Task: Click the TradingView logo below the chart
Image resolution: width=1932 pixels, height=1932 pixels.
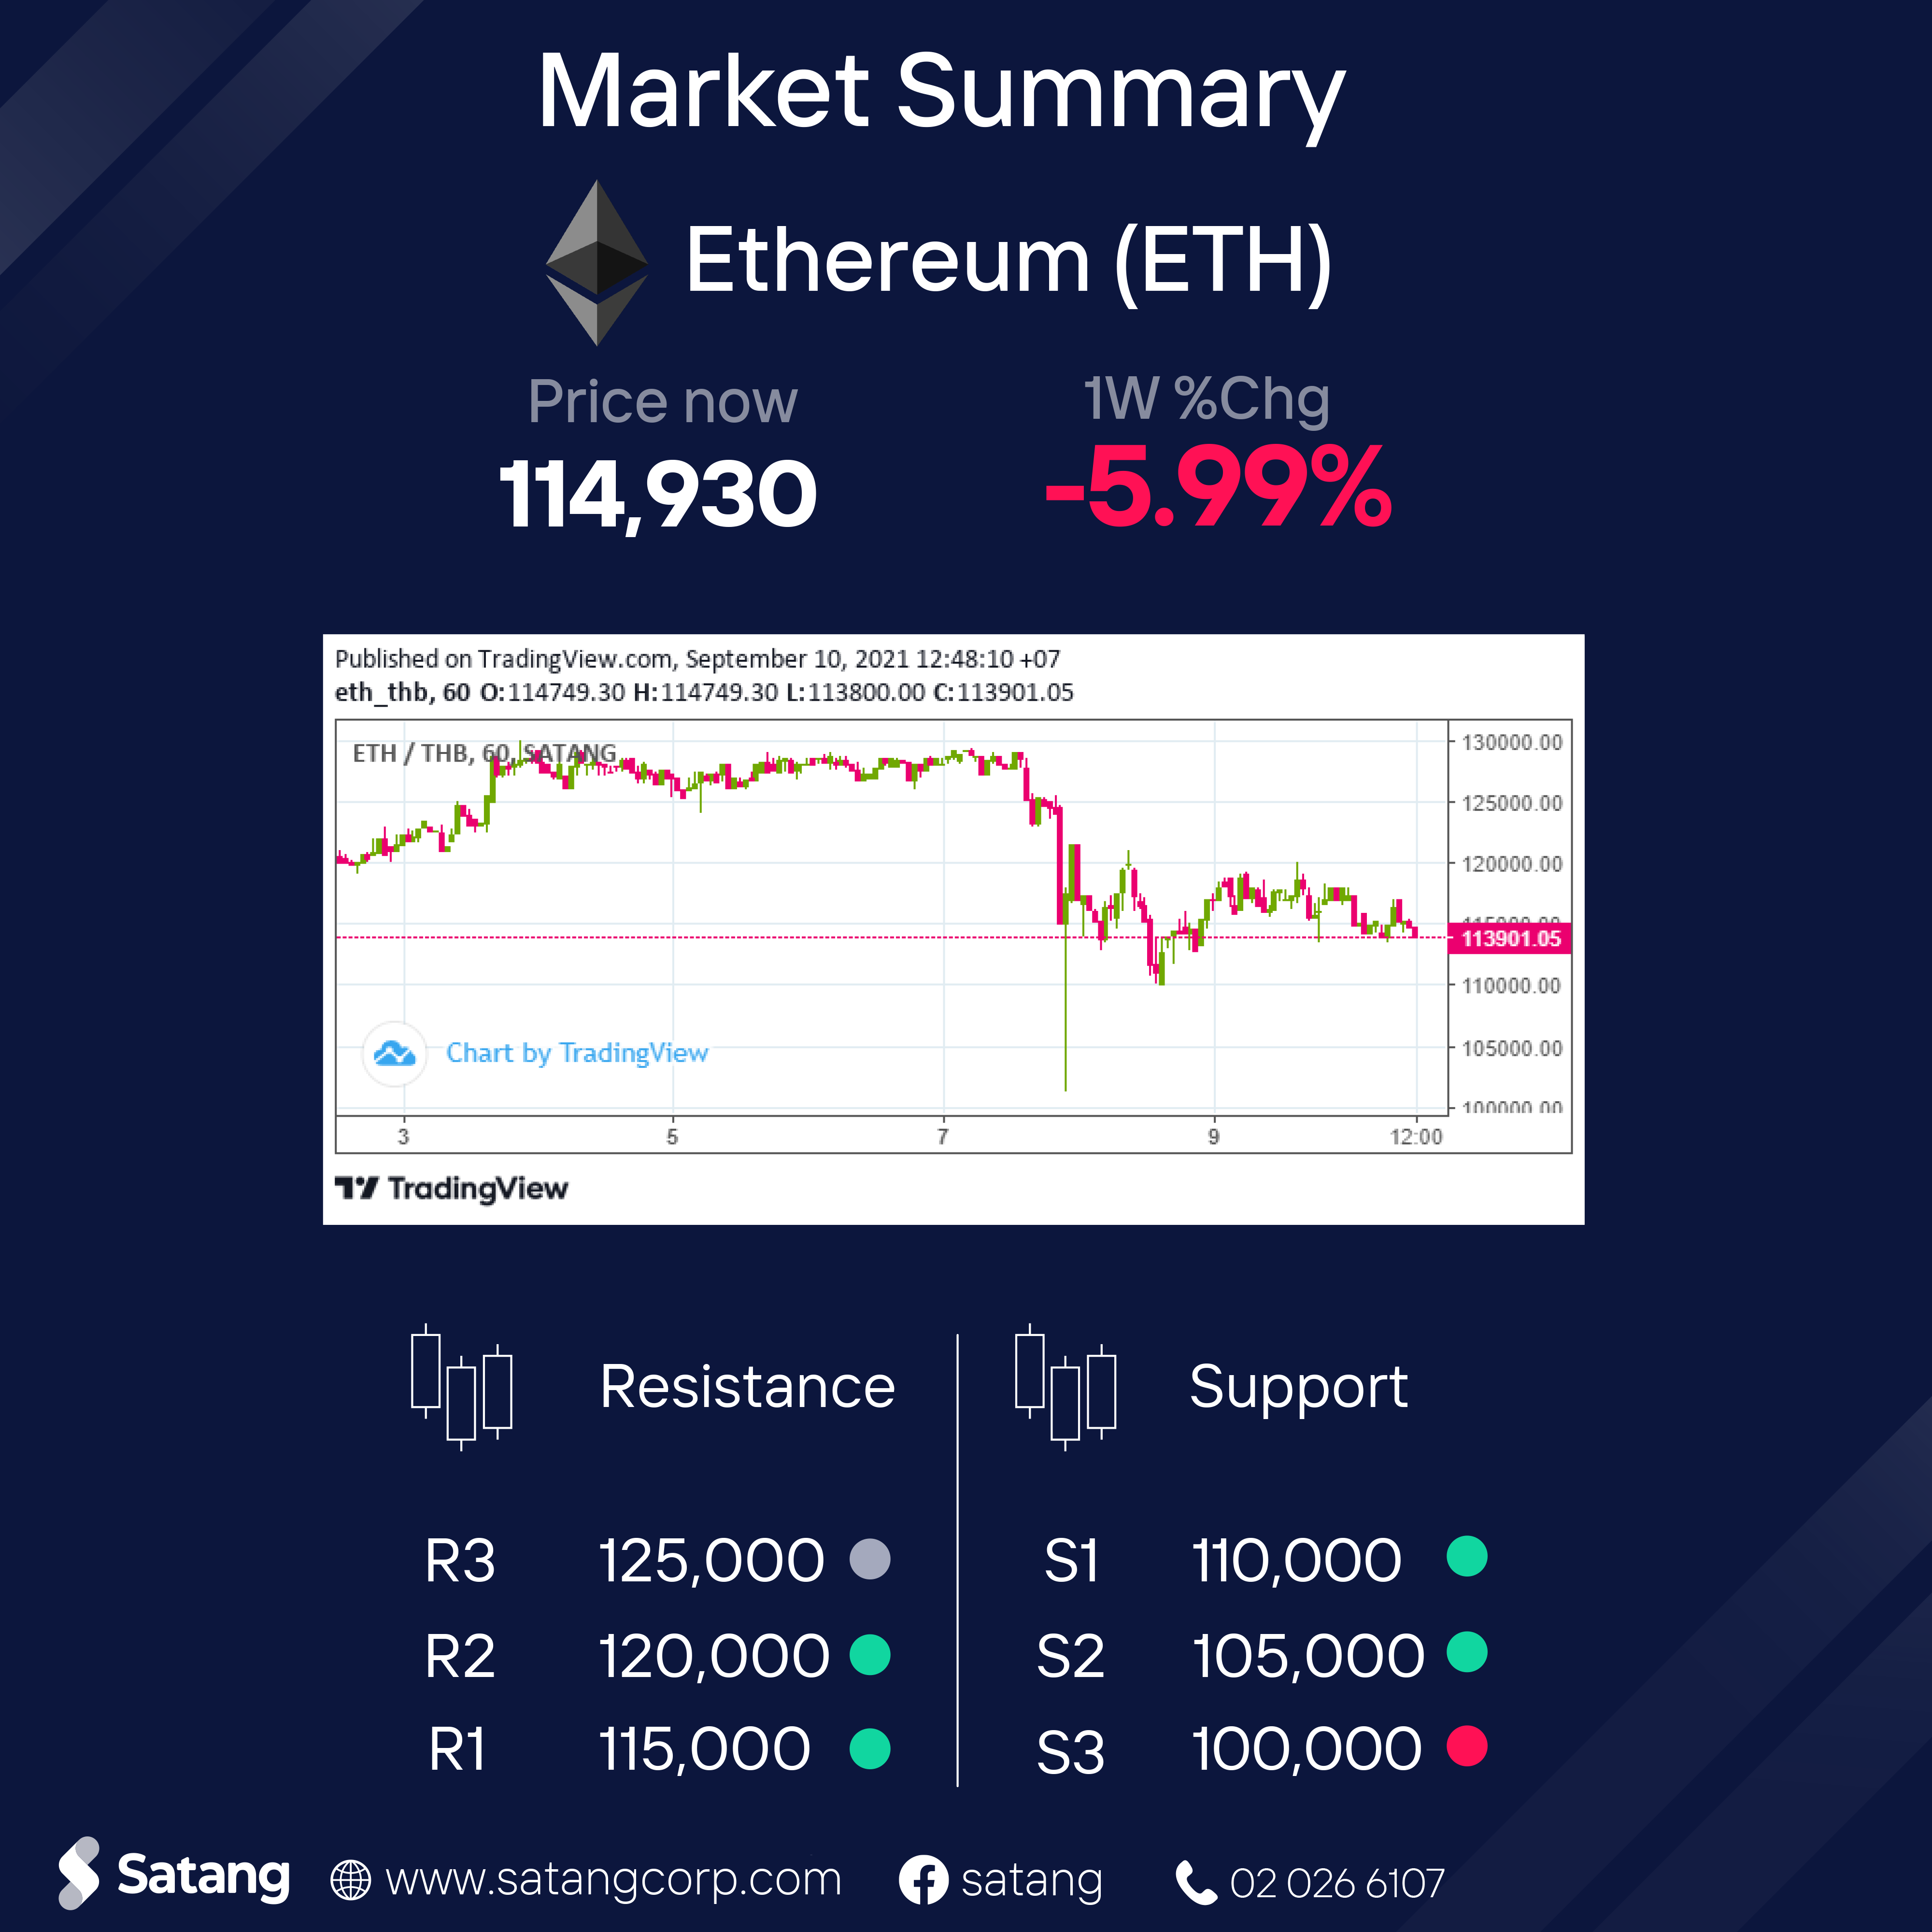Action: [x=452, y=1188]
